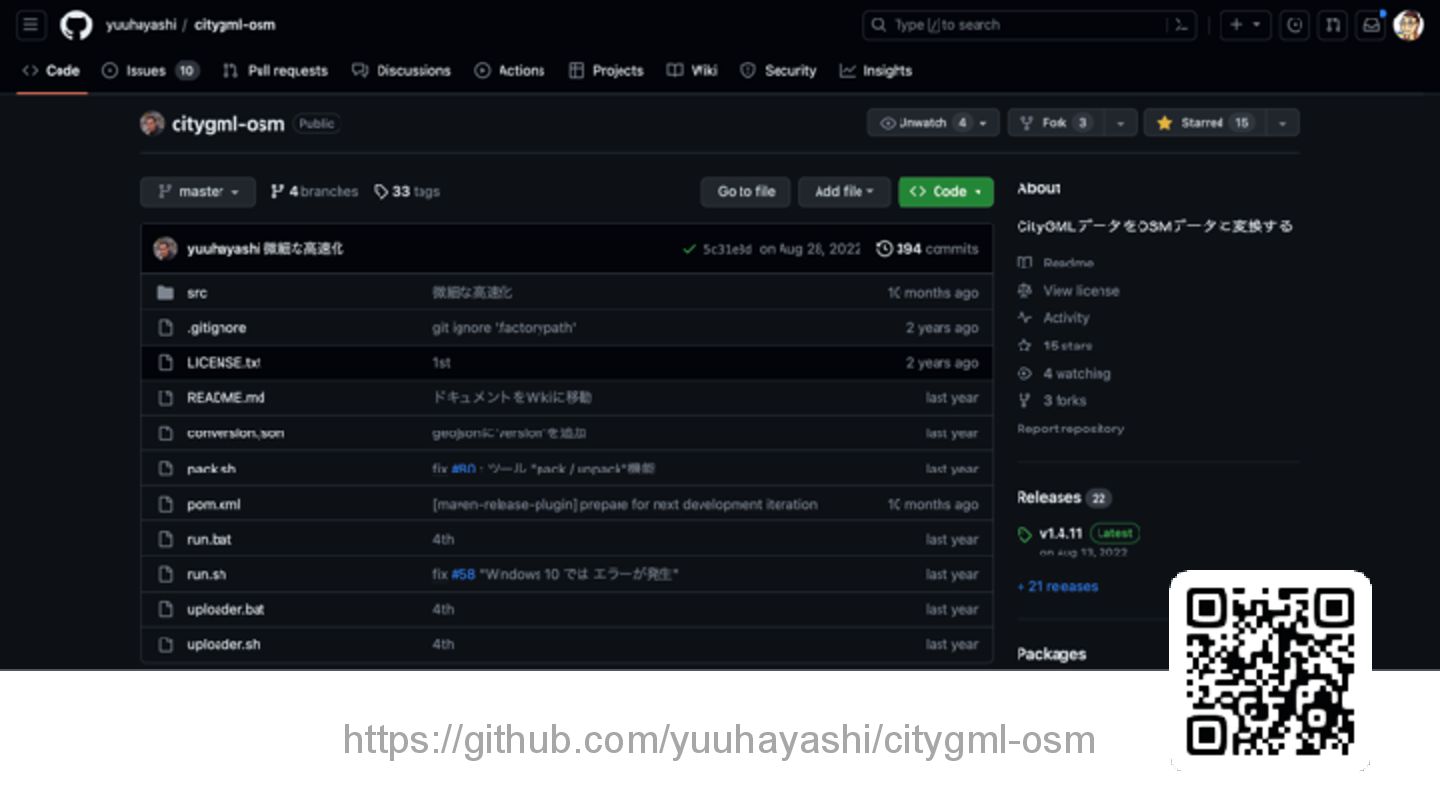Open issue #58 link in run.sh commit
This screenshot has height=810, width=1440.
pyautogui.click(x=463, y=574)
